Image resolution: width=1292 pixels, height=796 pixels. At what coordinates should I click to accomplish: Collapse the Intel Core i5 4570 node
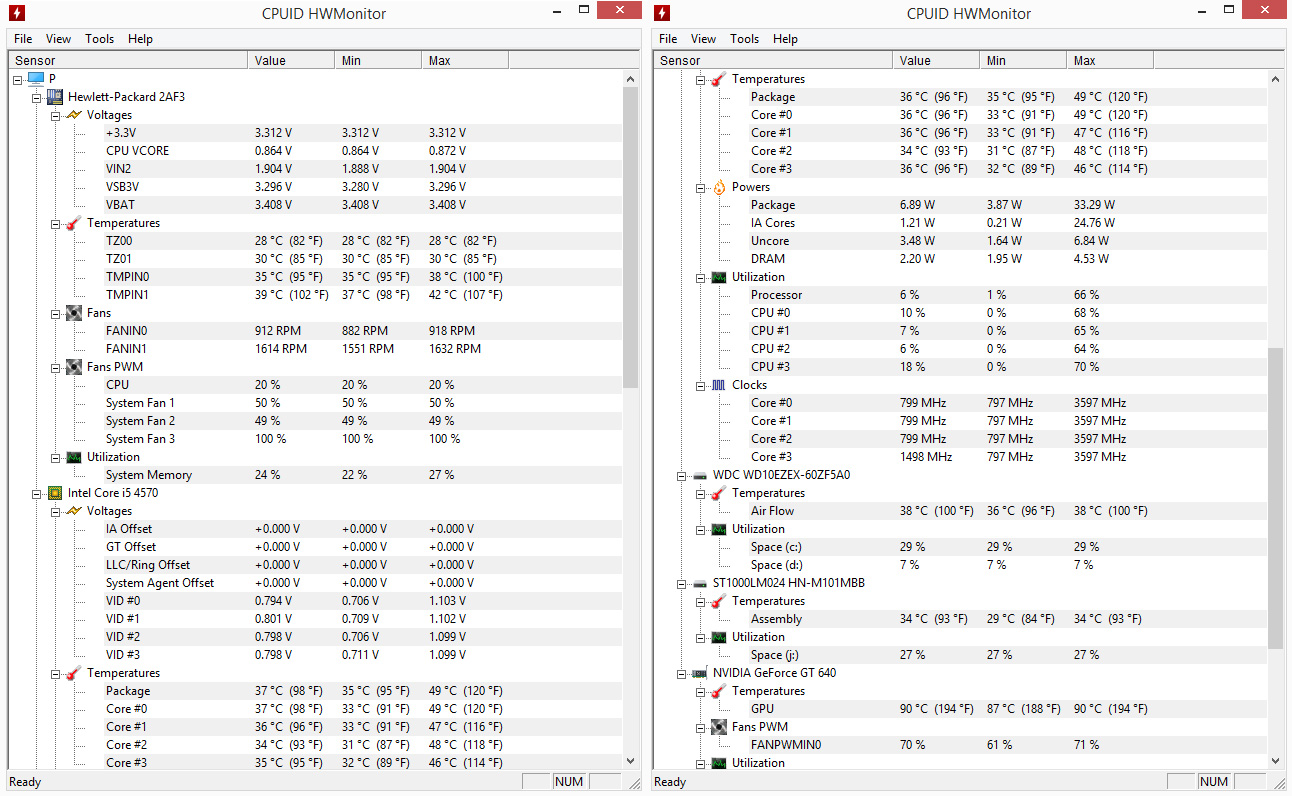tap(37, 492)
